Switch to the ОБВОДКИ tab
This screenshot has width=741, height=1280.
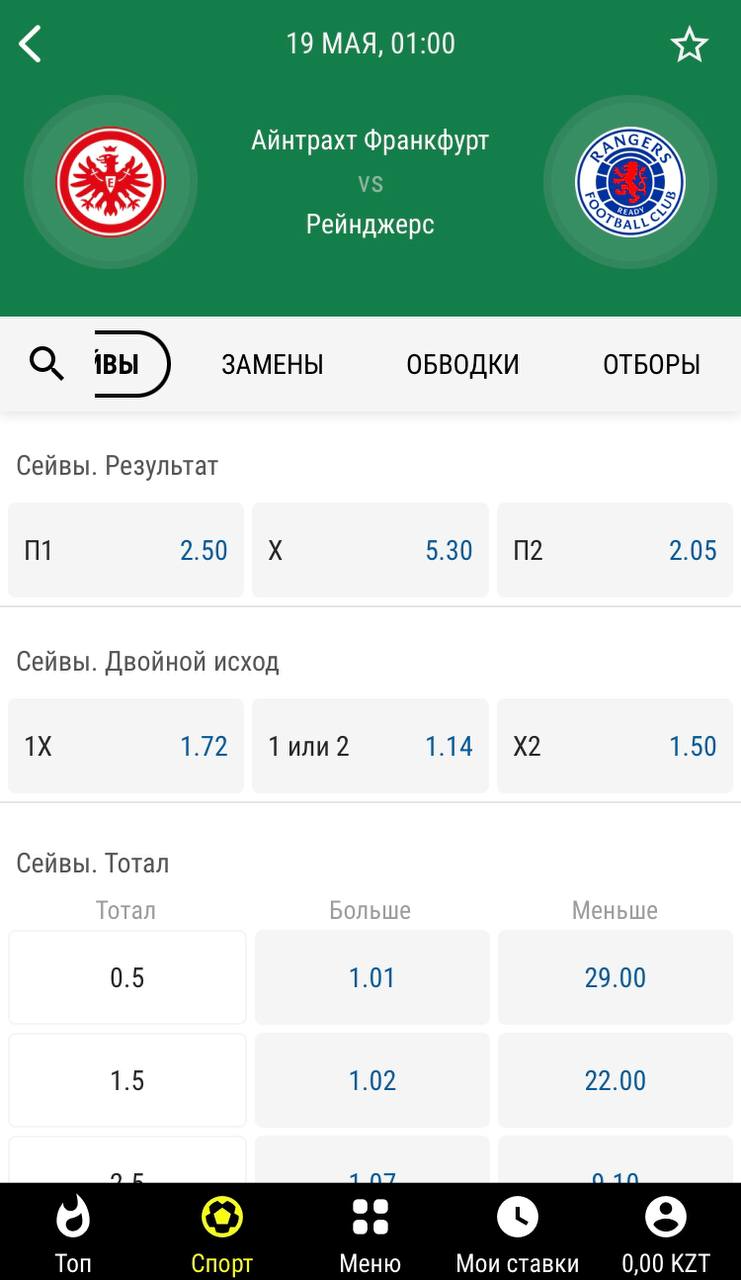tap(462, 365)
